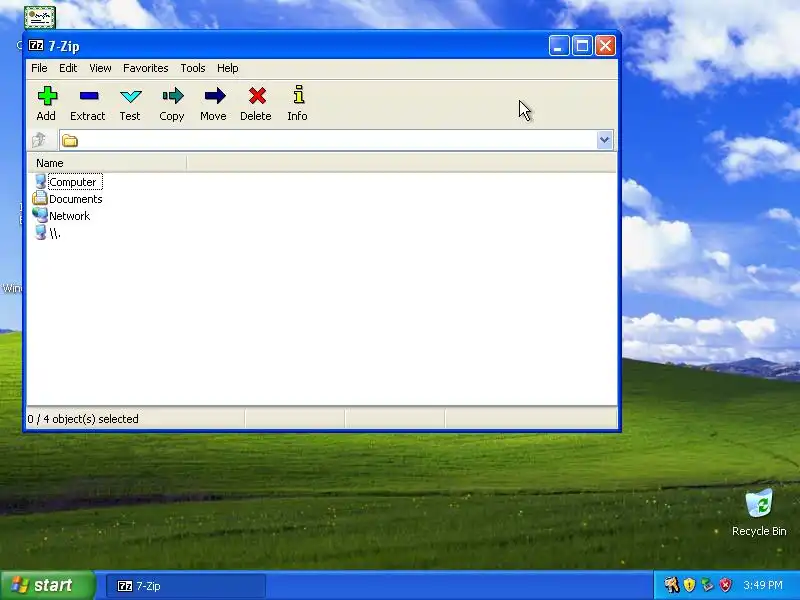Click the taskbar clock showing 3:49 PM
This screenshot has width=800, height=600.
[x=763, y=585]
